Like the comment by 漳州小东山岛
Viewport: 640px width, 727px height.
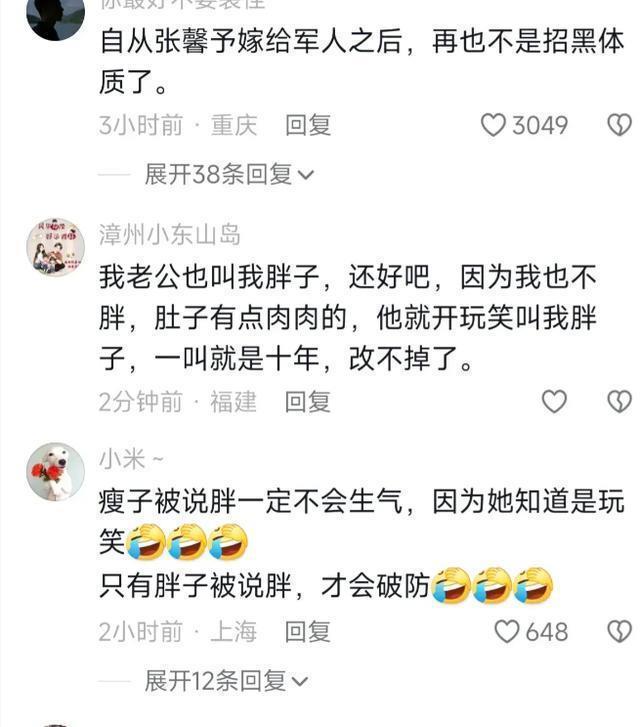pos(554,402)
